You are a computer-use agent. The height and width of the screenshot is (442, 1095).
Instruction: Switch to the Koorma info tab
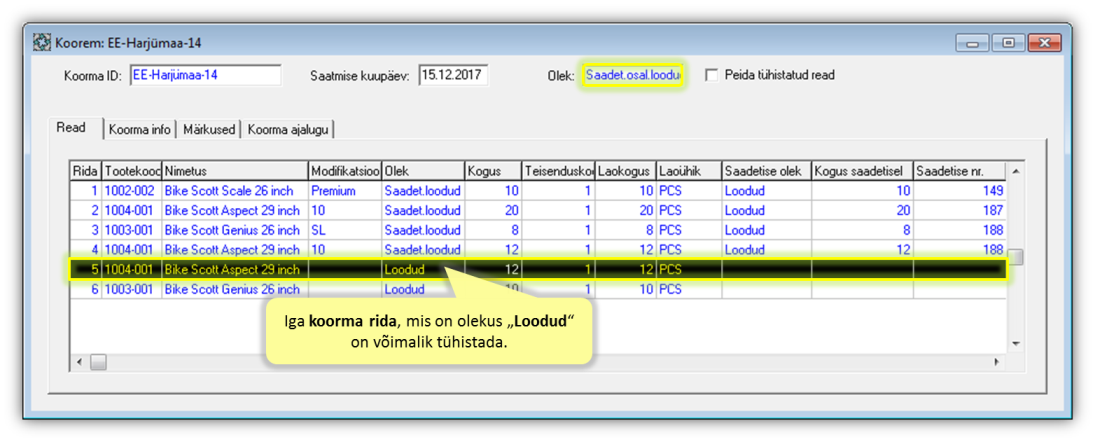(x=139, y=129)
